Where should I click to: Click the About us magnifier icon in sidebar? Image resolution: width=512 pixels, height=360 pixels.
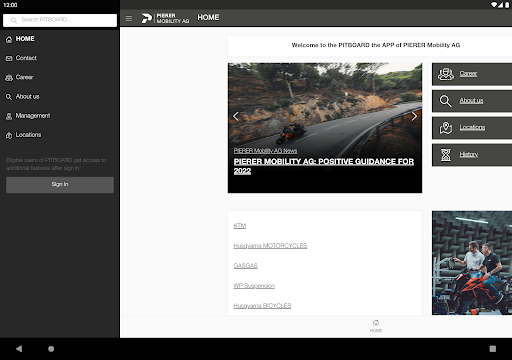9,97
